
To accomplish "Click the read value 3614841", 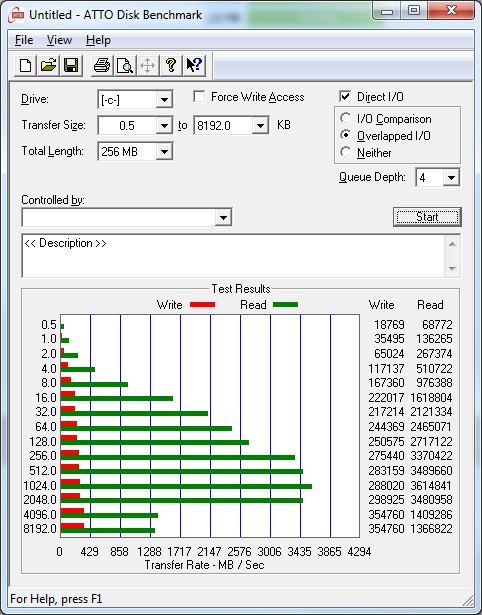I will (431, 486).
